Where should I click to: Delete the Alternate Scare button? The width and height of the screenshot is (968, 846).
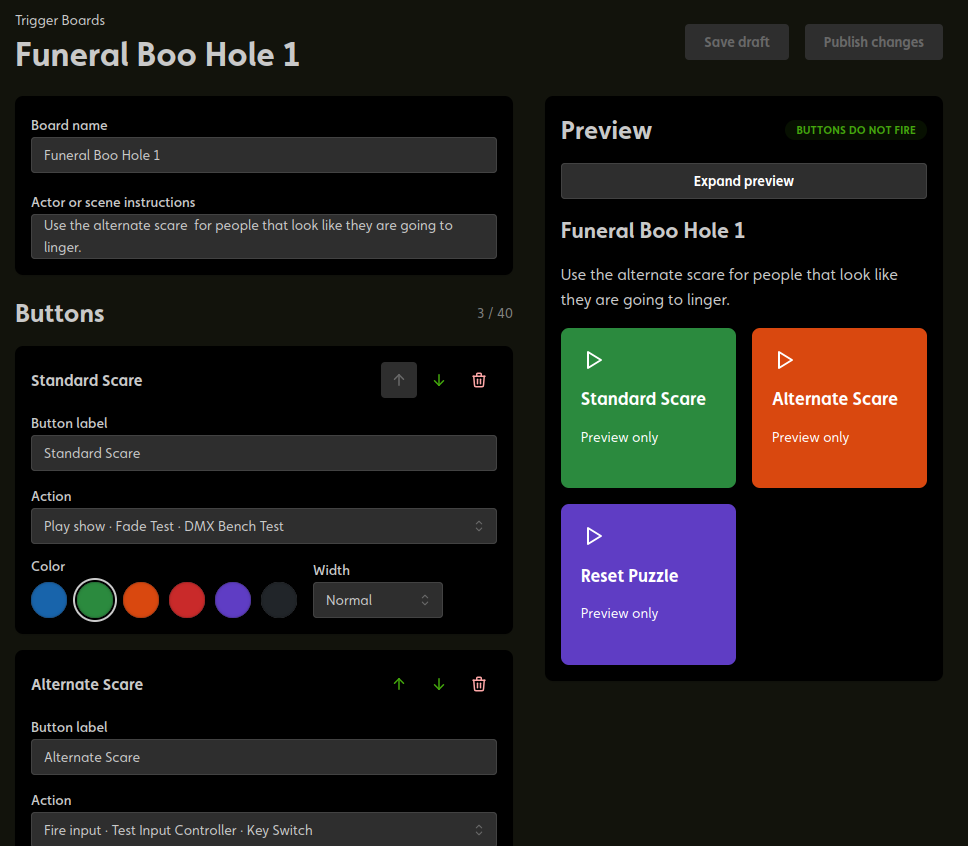coord(478,684)
